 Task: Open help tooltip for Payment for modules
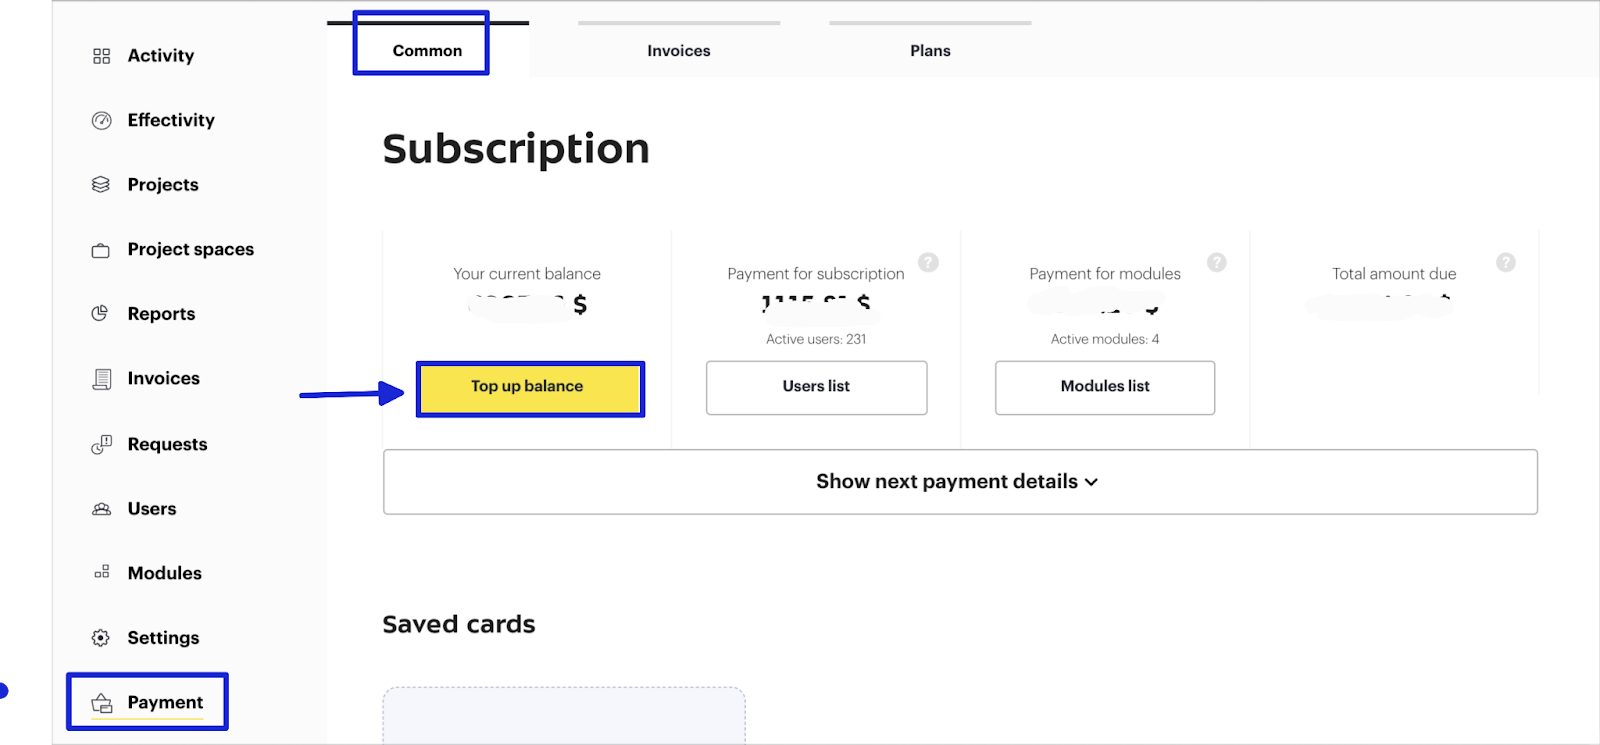1216,262
